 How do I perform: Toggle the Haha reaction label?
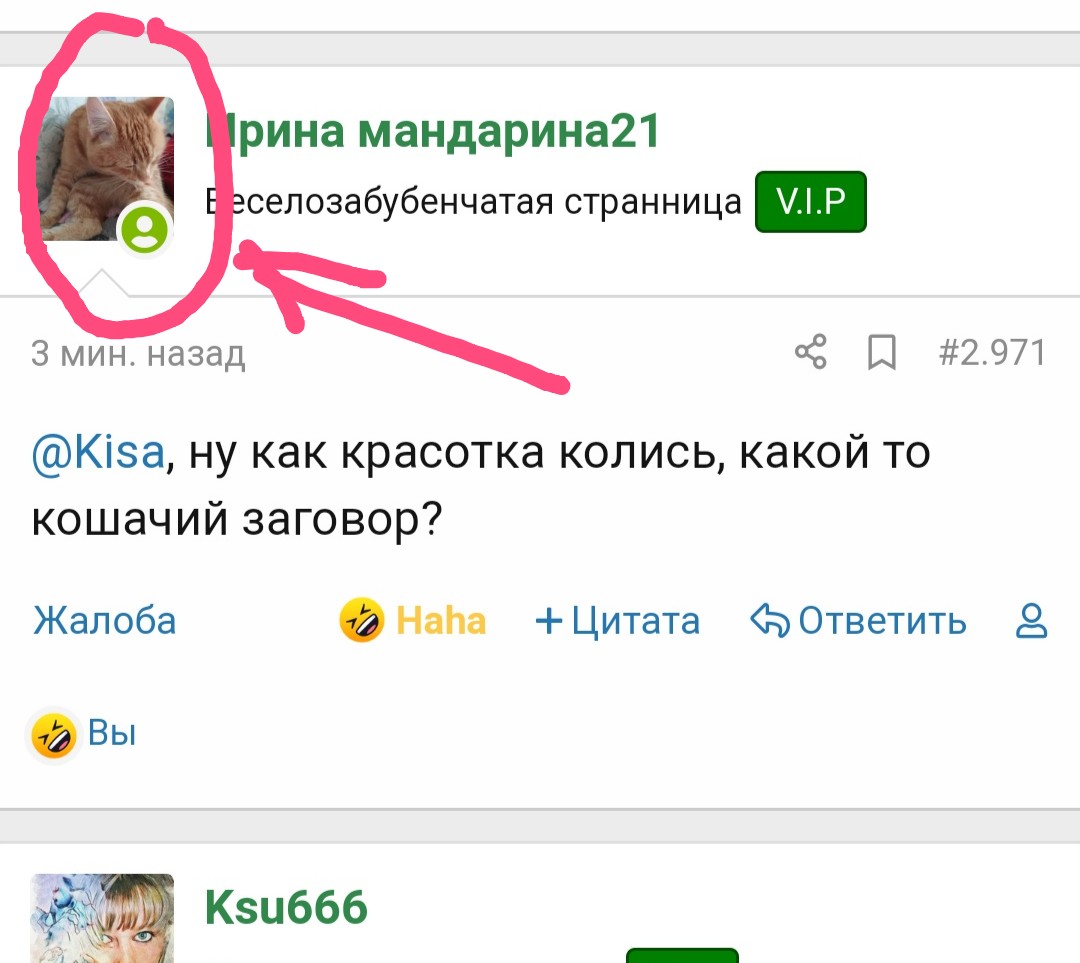[441, 620]
